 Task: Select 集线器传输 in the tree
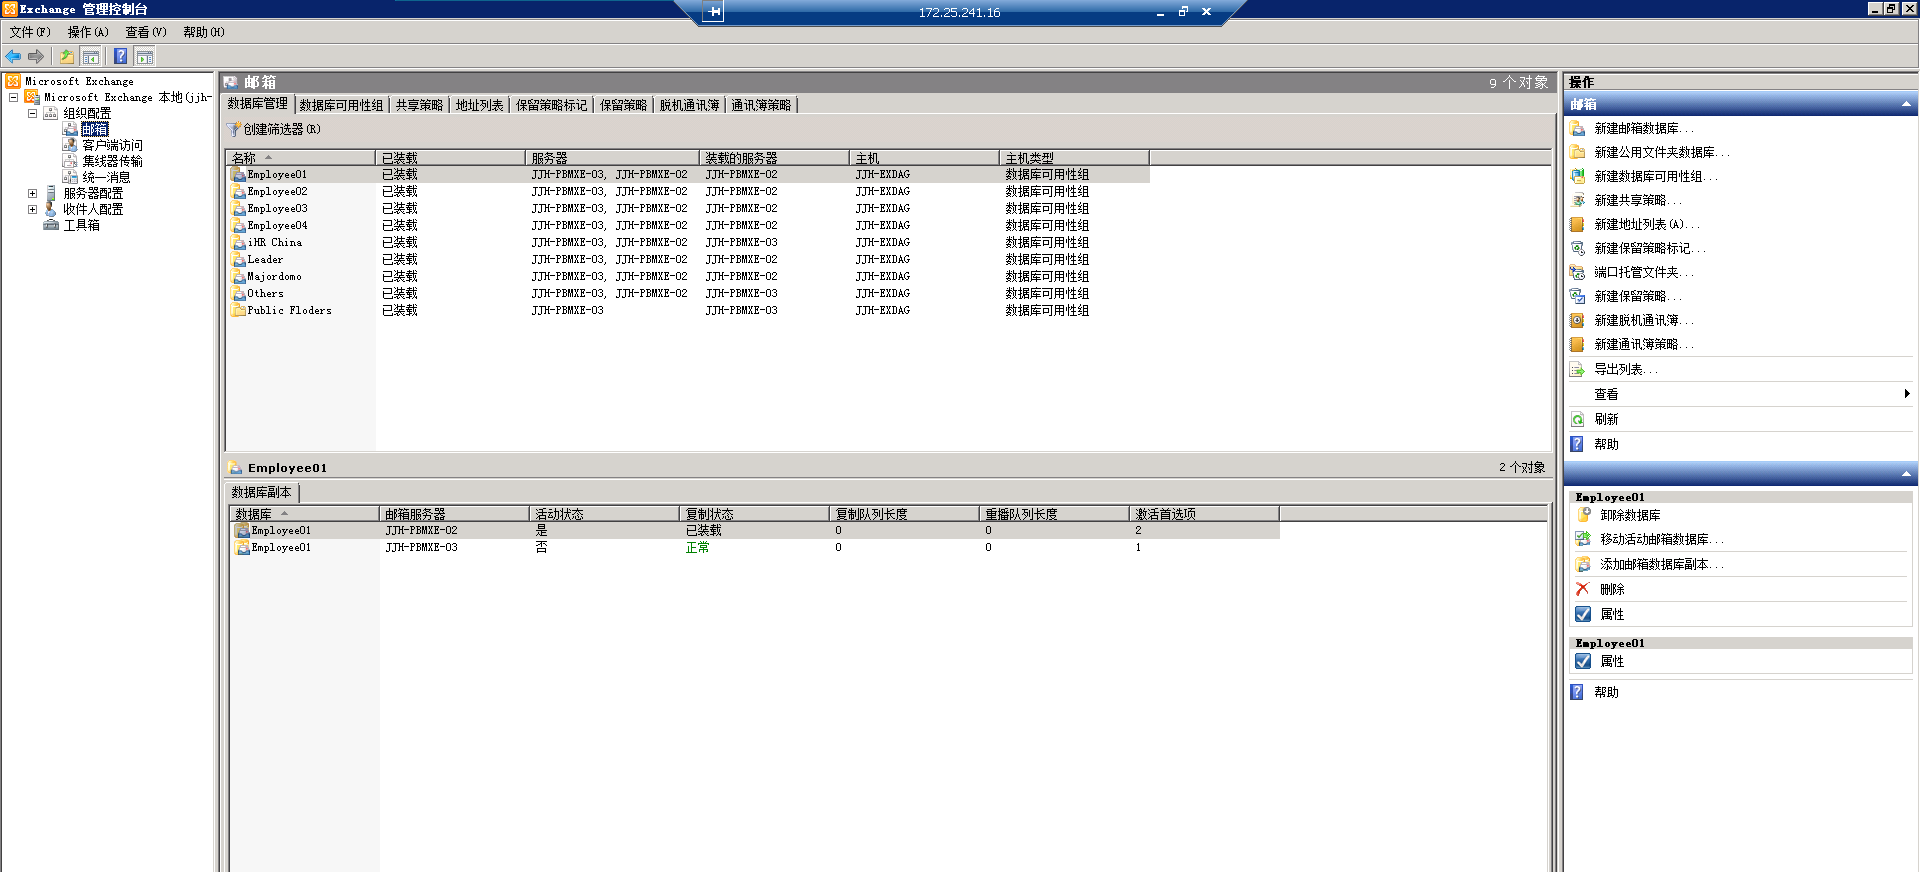point(112,162)
